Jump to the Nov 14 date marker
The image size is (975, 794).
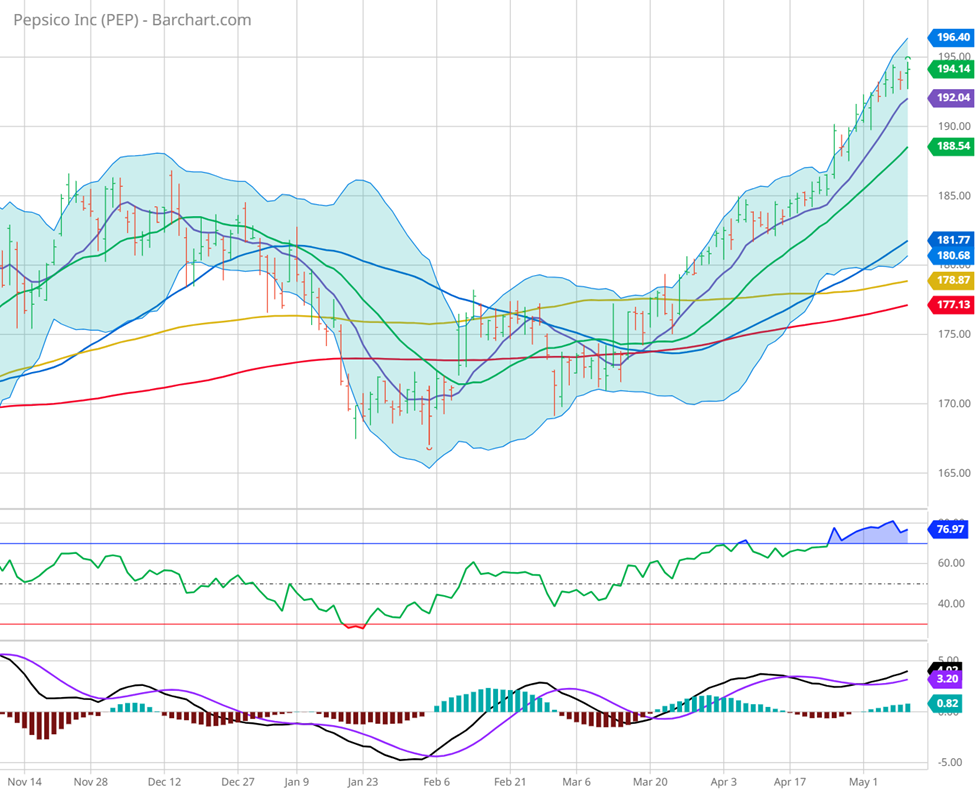24,780
